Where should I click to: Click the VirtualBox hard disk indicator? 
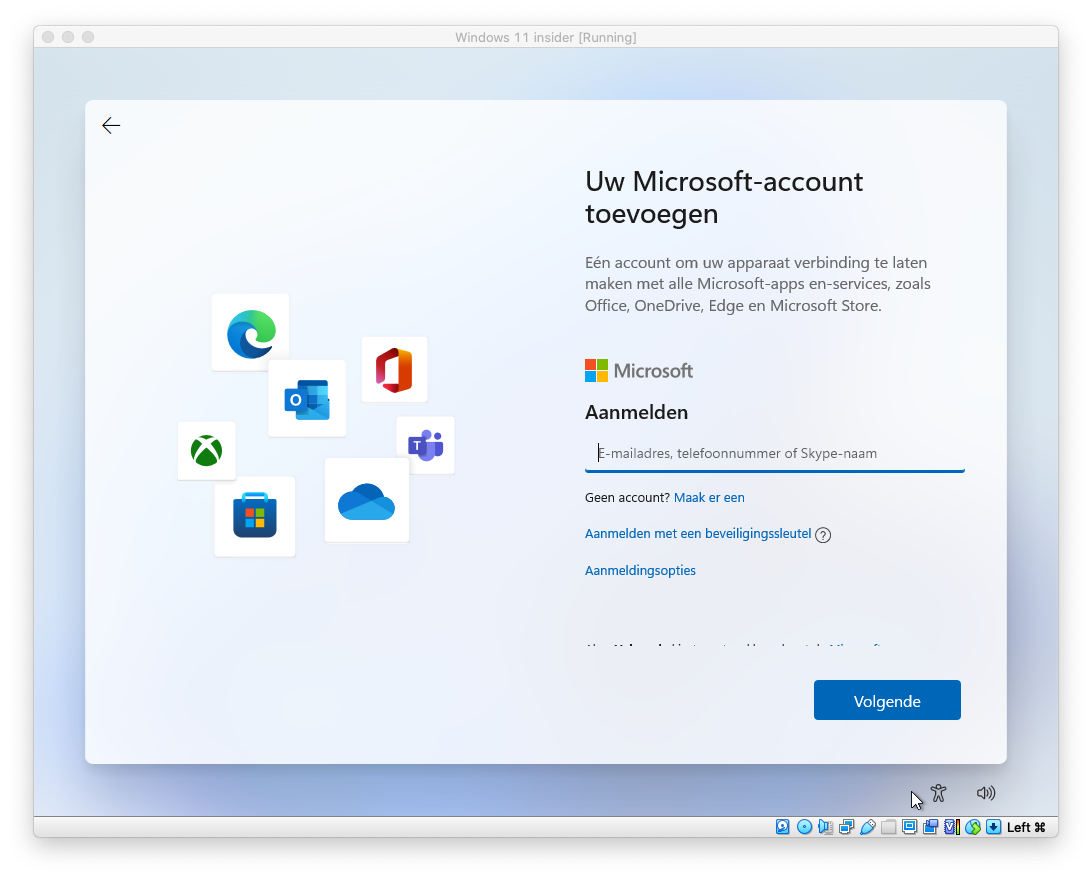pos(783,827)
